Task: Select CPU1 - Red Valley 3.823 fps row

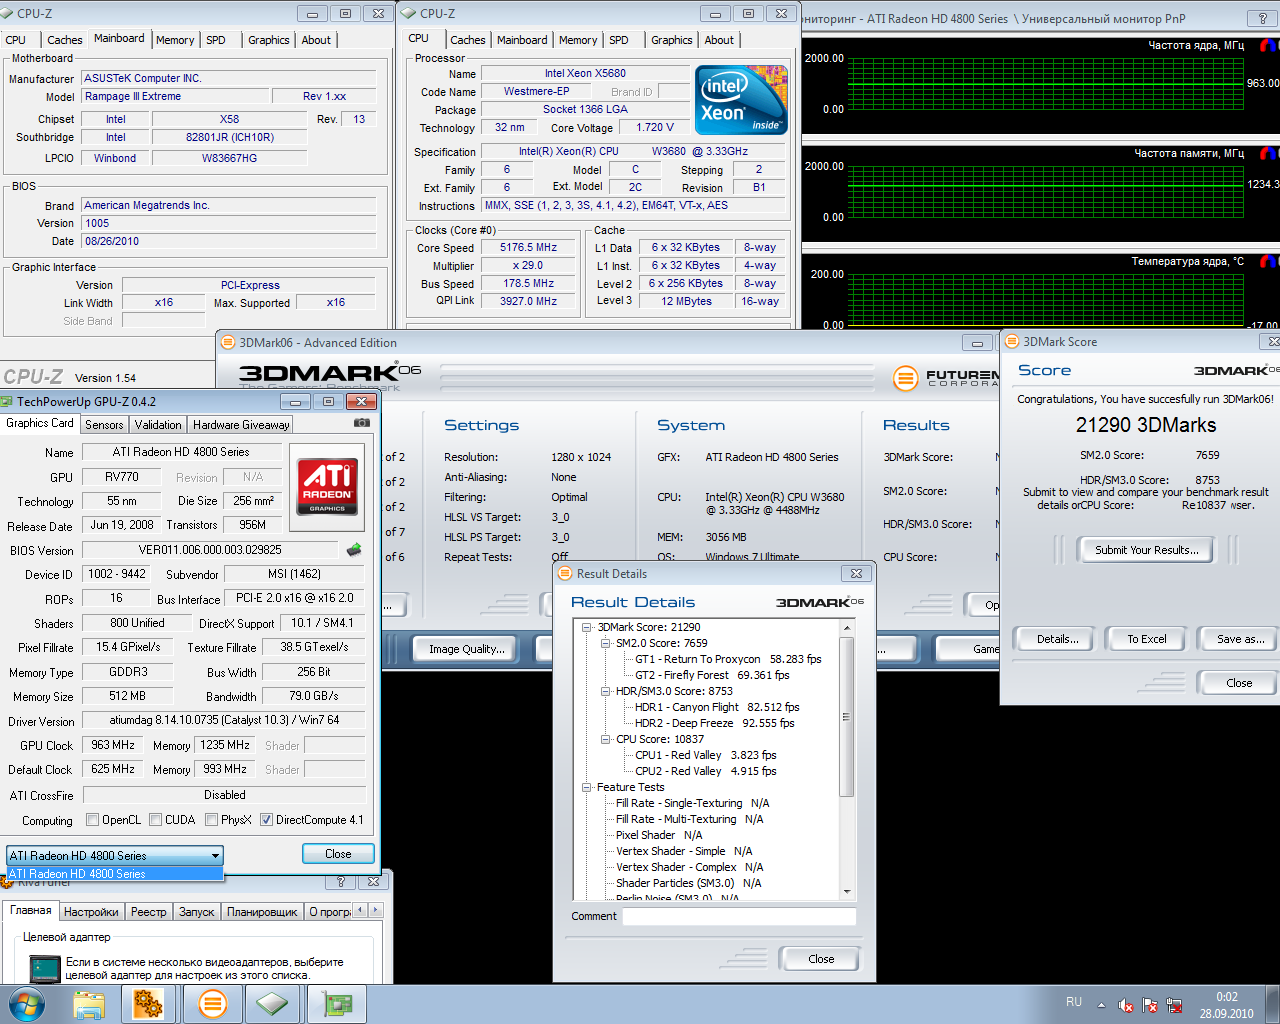Action: (x=705, y=755)
